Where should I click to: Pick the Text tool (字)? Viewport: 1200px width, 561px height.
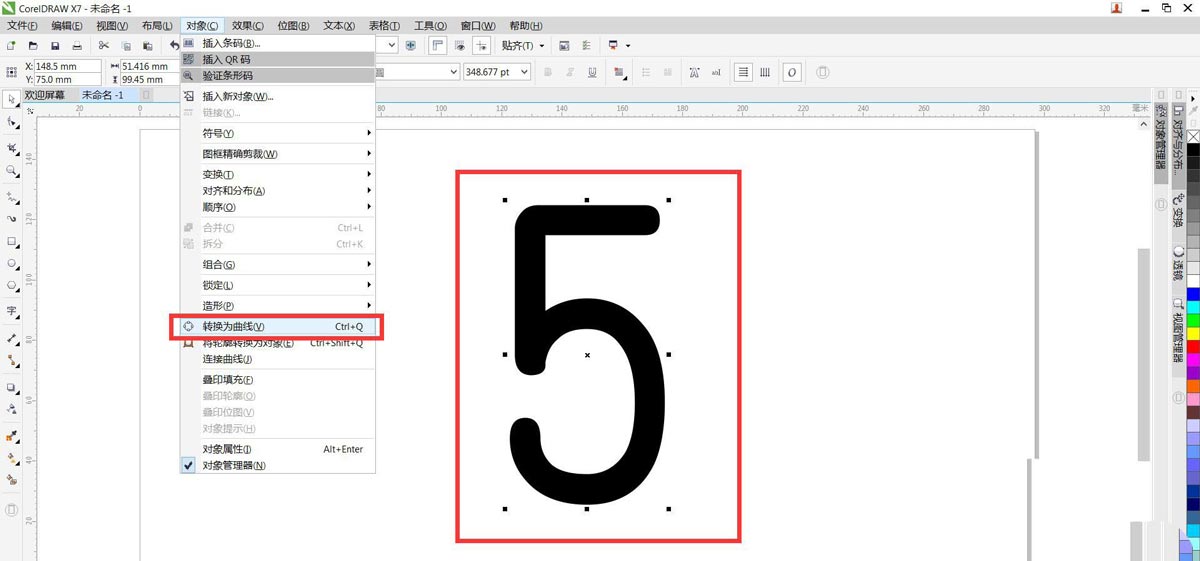click(11, 311)
